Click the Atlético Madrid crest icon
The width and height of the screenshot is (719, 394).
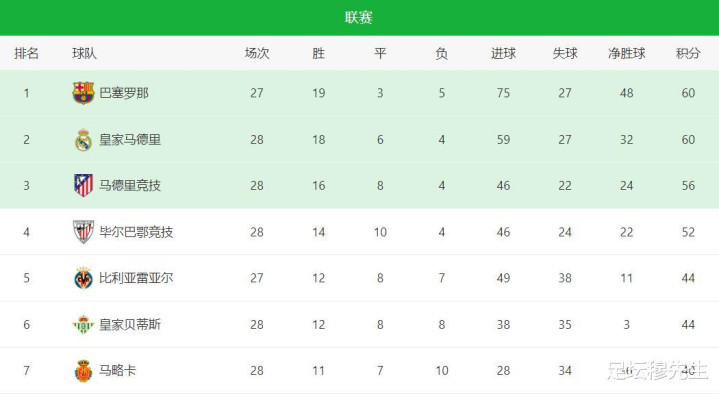coord(83,185)
